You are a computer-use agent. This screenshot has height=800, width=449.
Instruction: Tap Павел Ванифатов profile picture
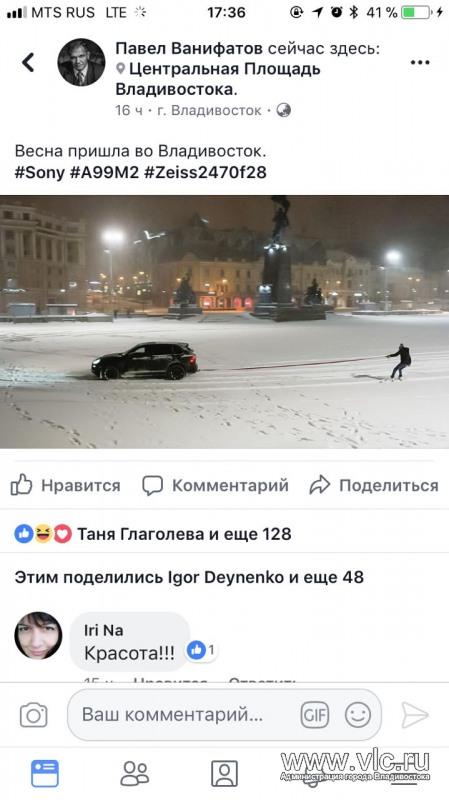81,62
